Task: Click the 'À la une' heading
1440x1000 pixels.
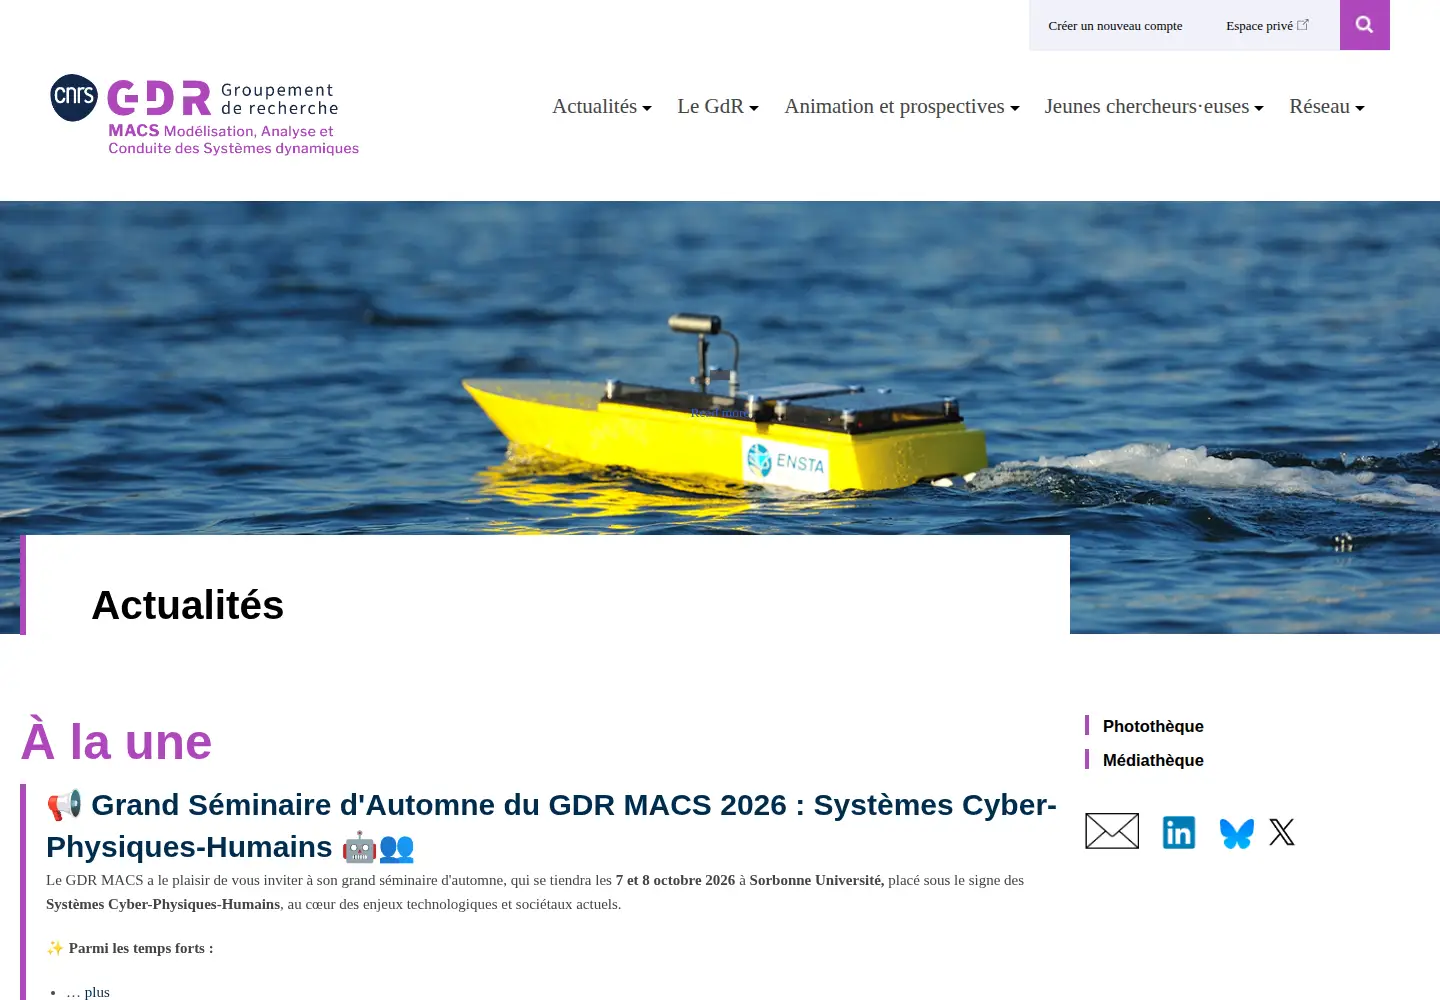Action: (x=117, y=742)
